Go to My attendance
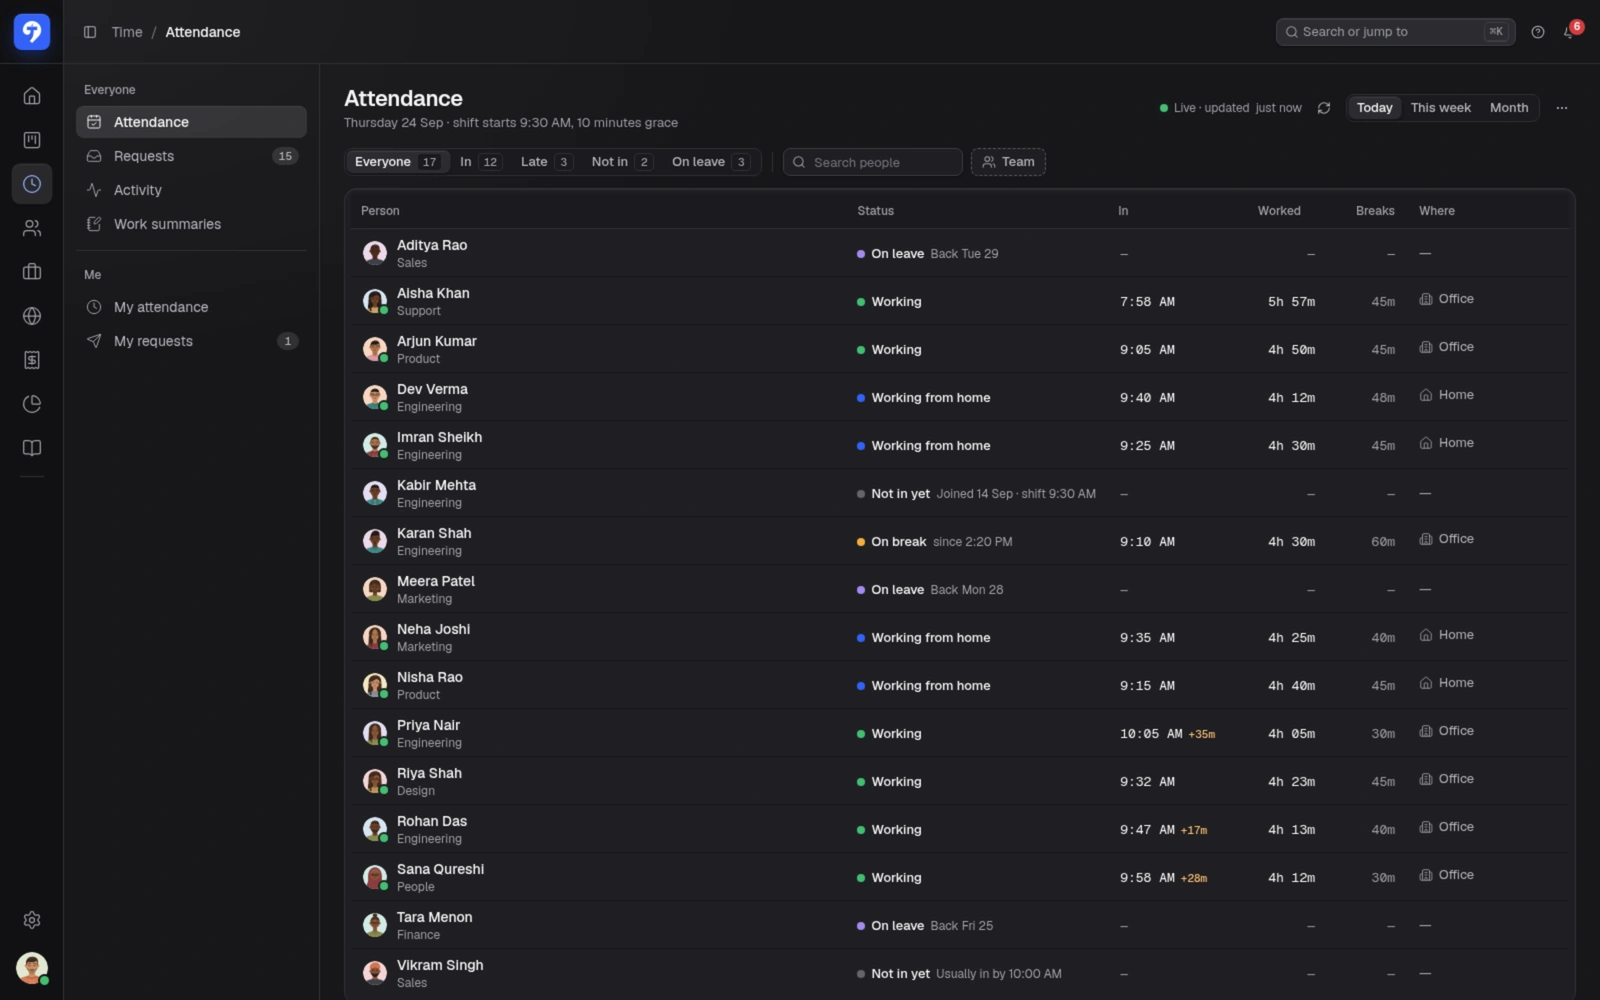Screen dimensions: 1600x1000 click(x=191, y=307)
